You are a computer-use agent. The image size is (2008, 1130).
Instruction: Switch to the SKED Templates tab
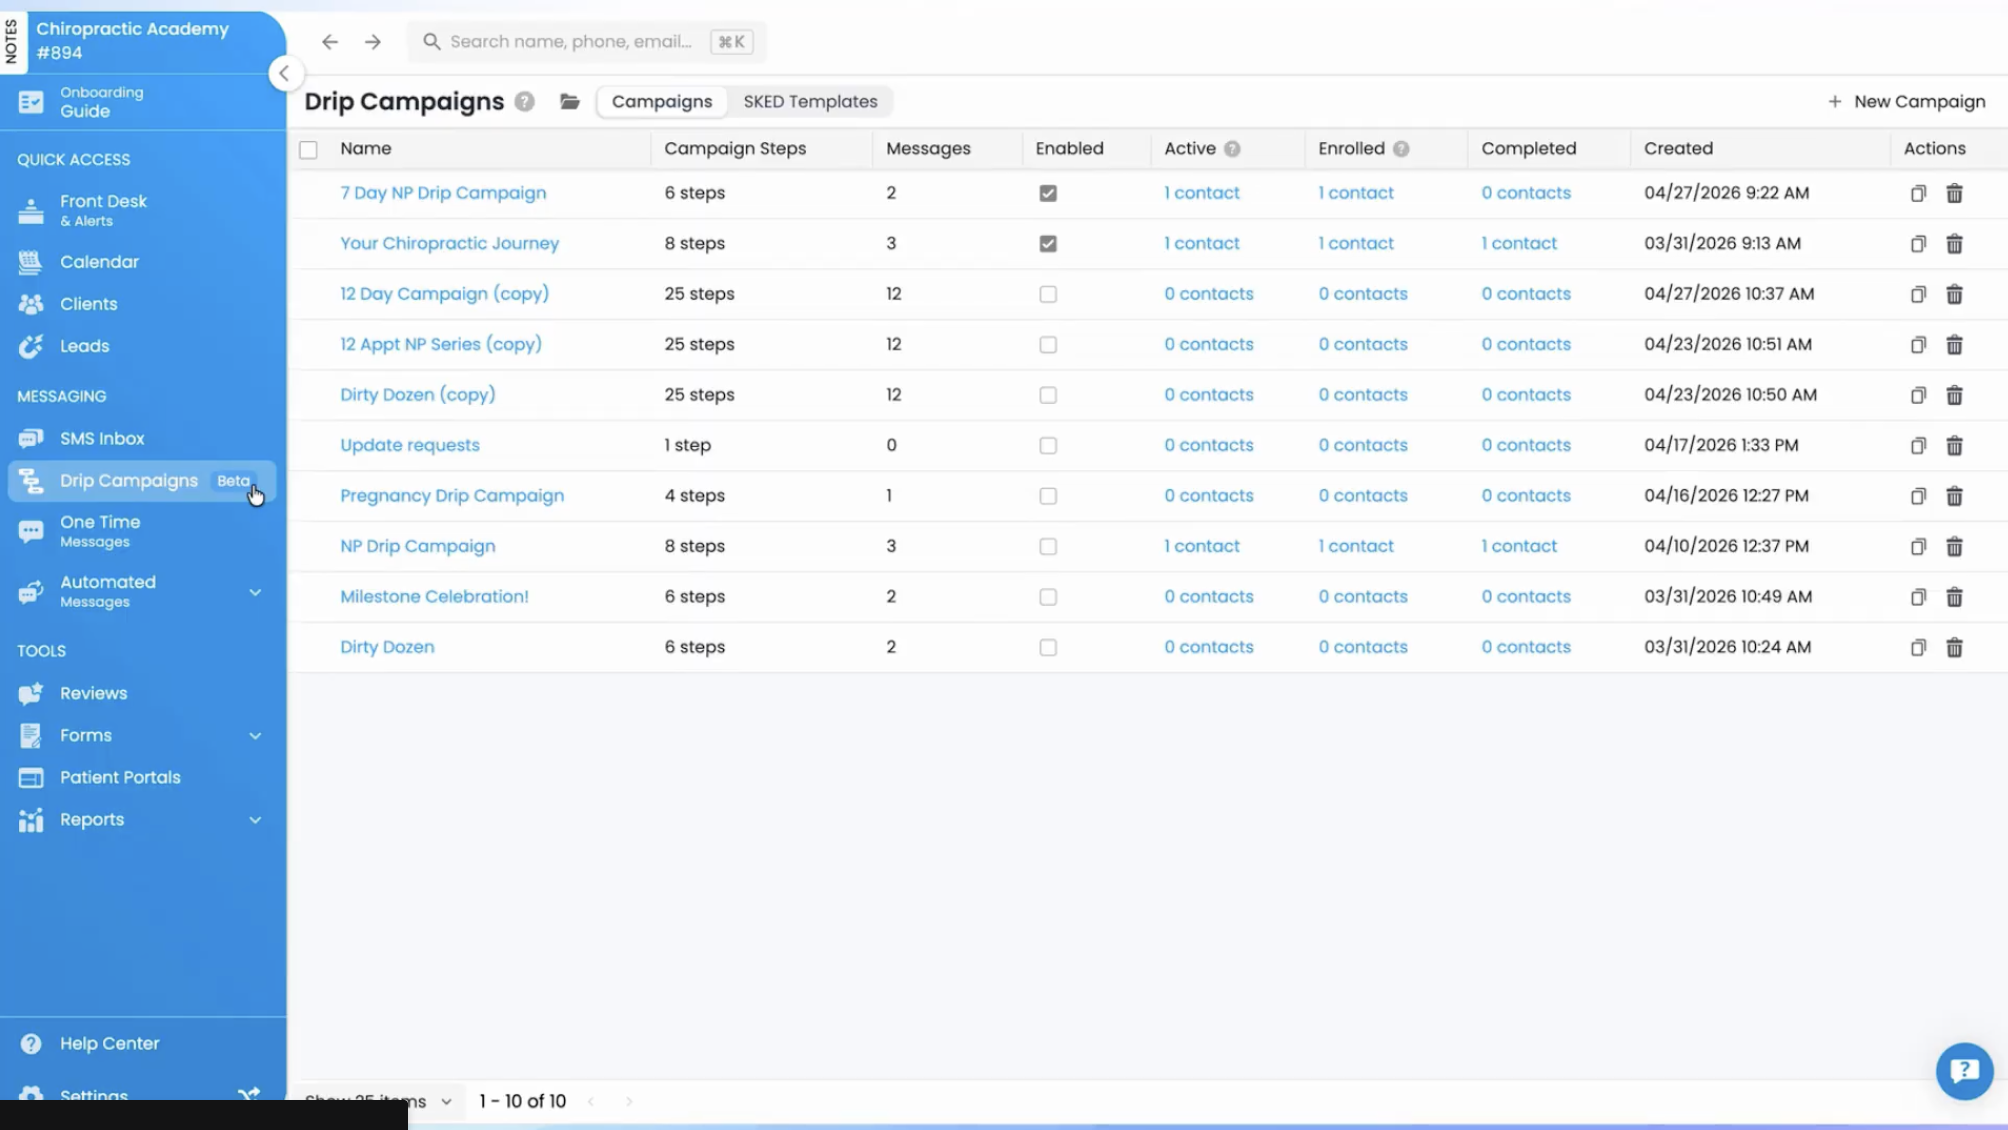(810, 101)
